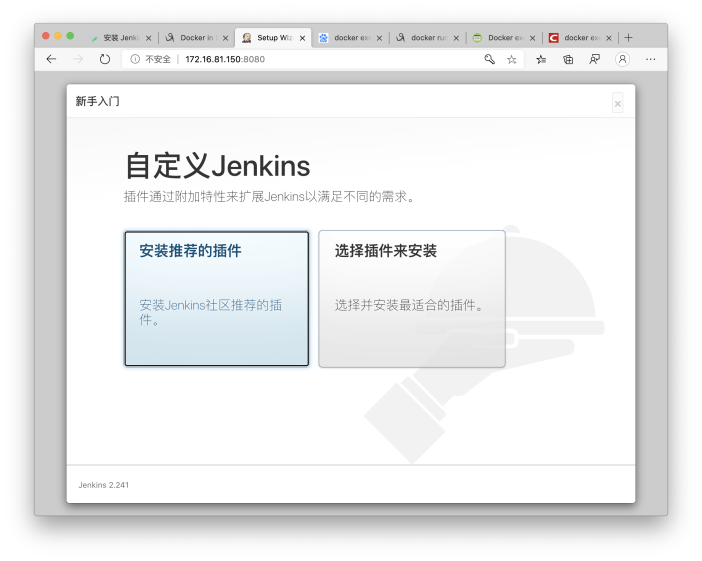Open a new tab with the plus button
The width and height of the screenshot is (702, 561).
628,38
